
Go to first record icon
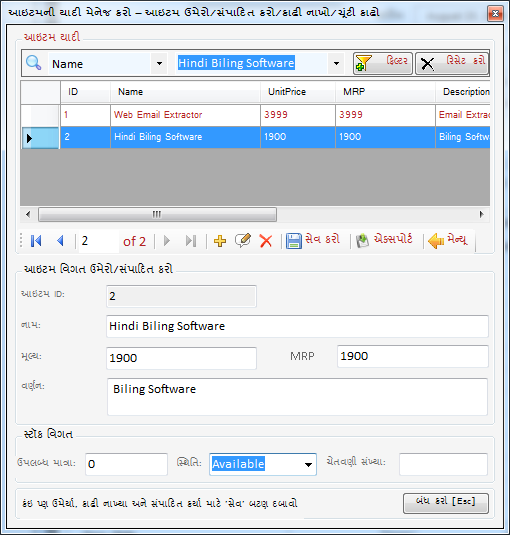coord(36,241)
